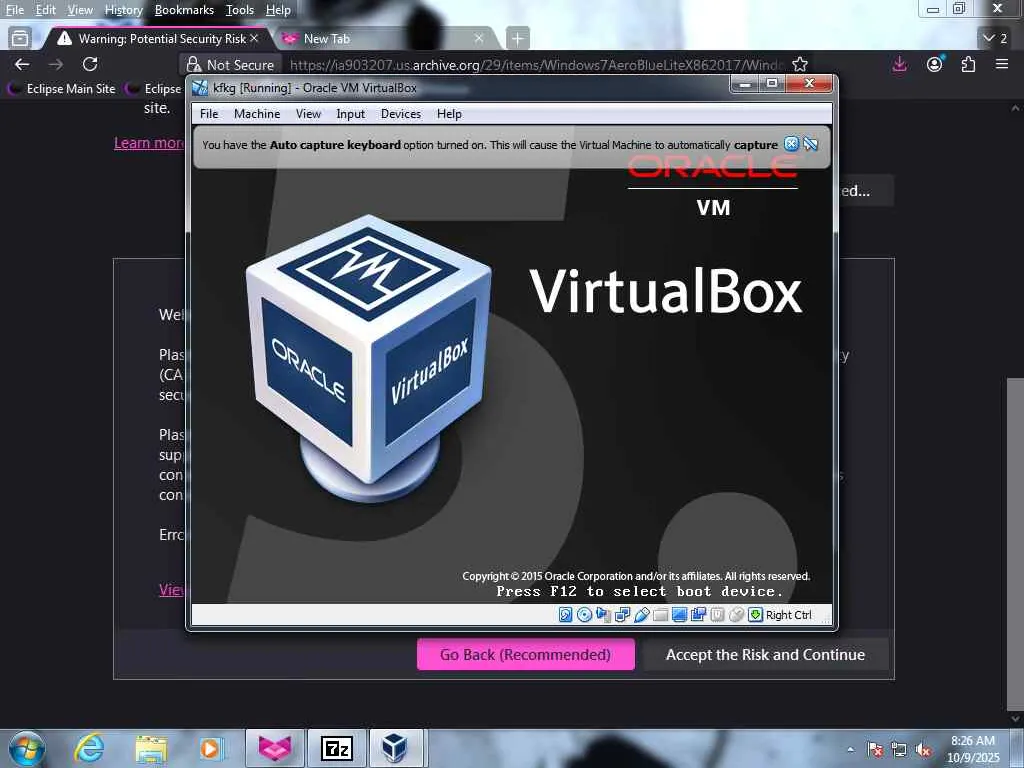Image resolution: width=1024 pixels, height=768 pixels.
Task: Open the browser extensions puzzle icon
Action: (x=968, y=64)
